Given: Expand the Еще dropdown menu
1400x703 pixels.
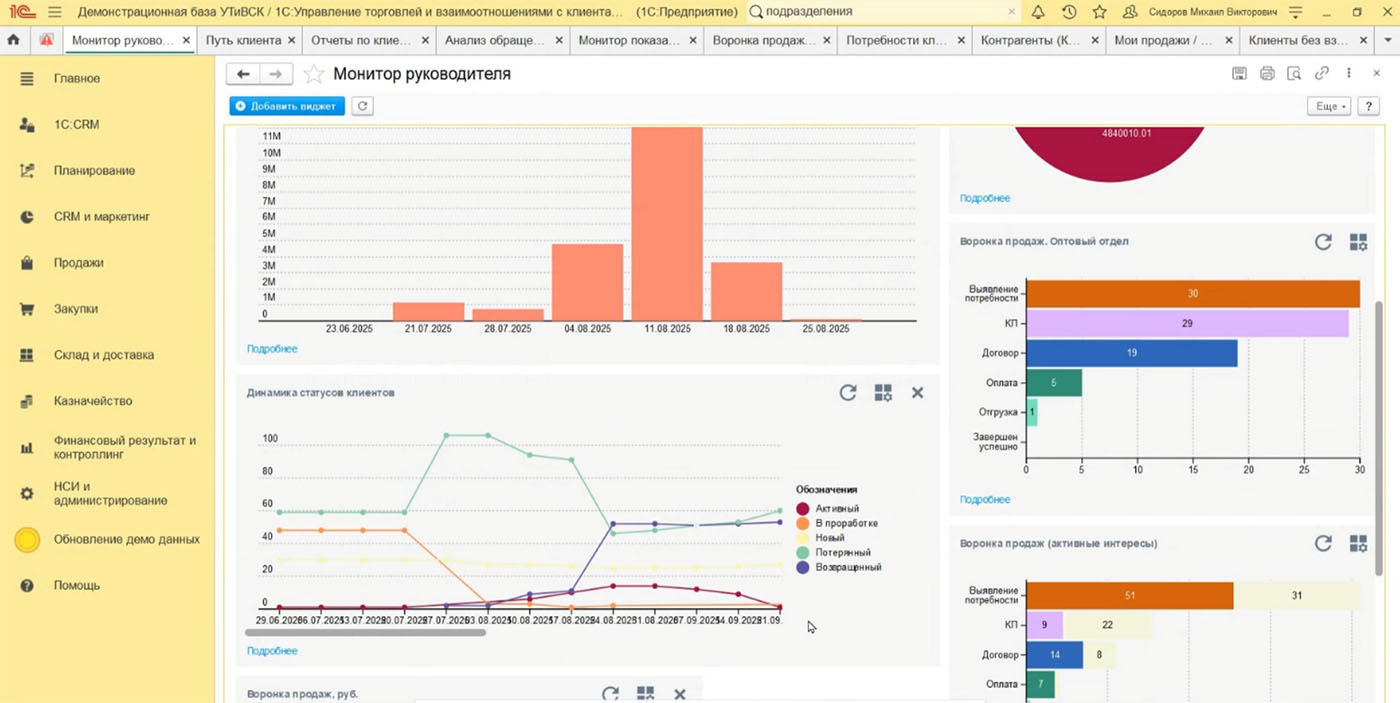Looking at the screenshot, I should pos(1330,106).
